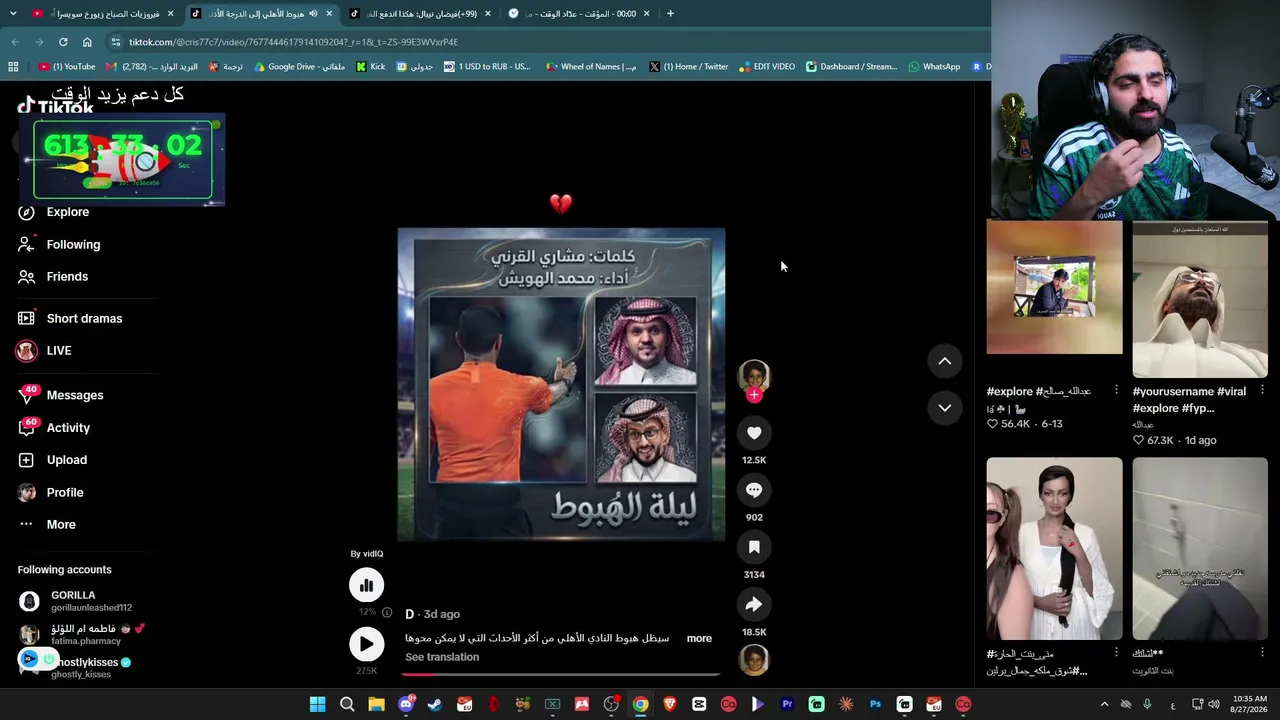
Task: Switch to the 00:00 timer tab
Action: 578,14
